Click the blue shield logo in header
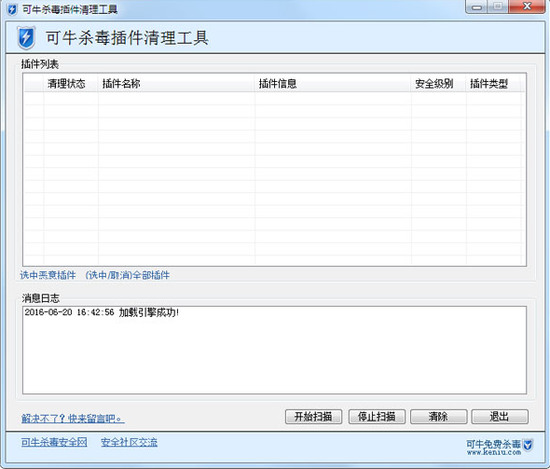This screenshot has width=550, height=469. pyautogui.click(x=26, y=38)
